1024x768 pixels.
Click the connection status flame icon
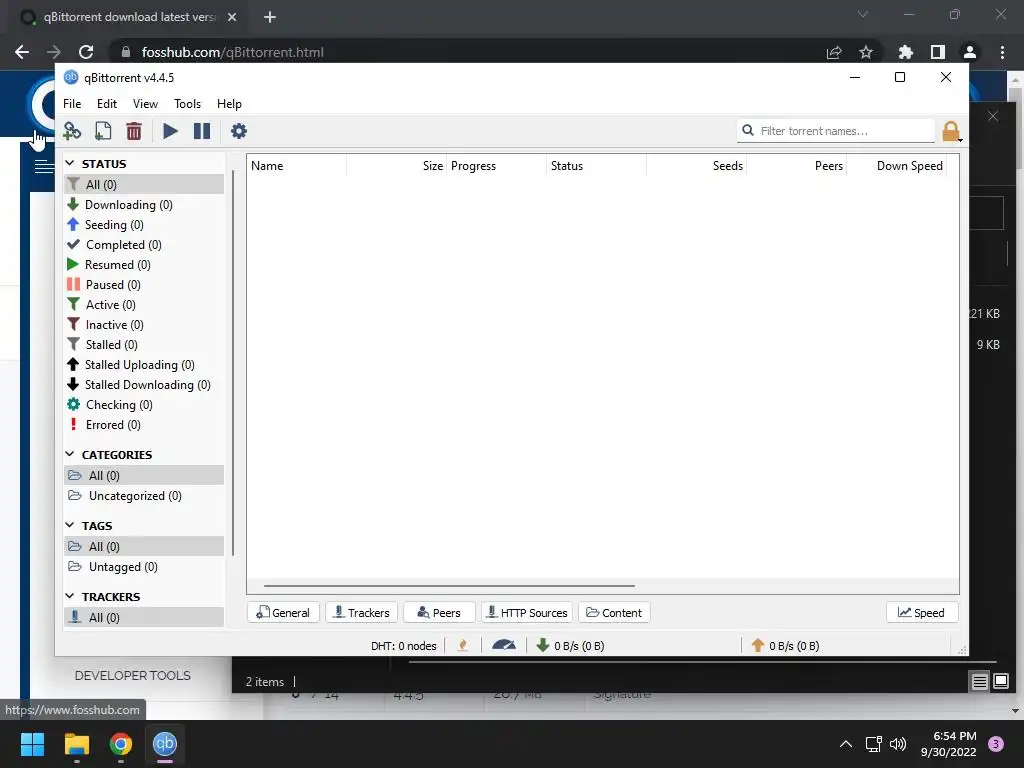tap(463, 646)
